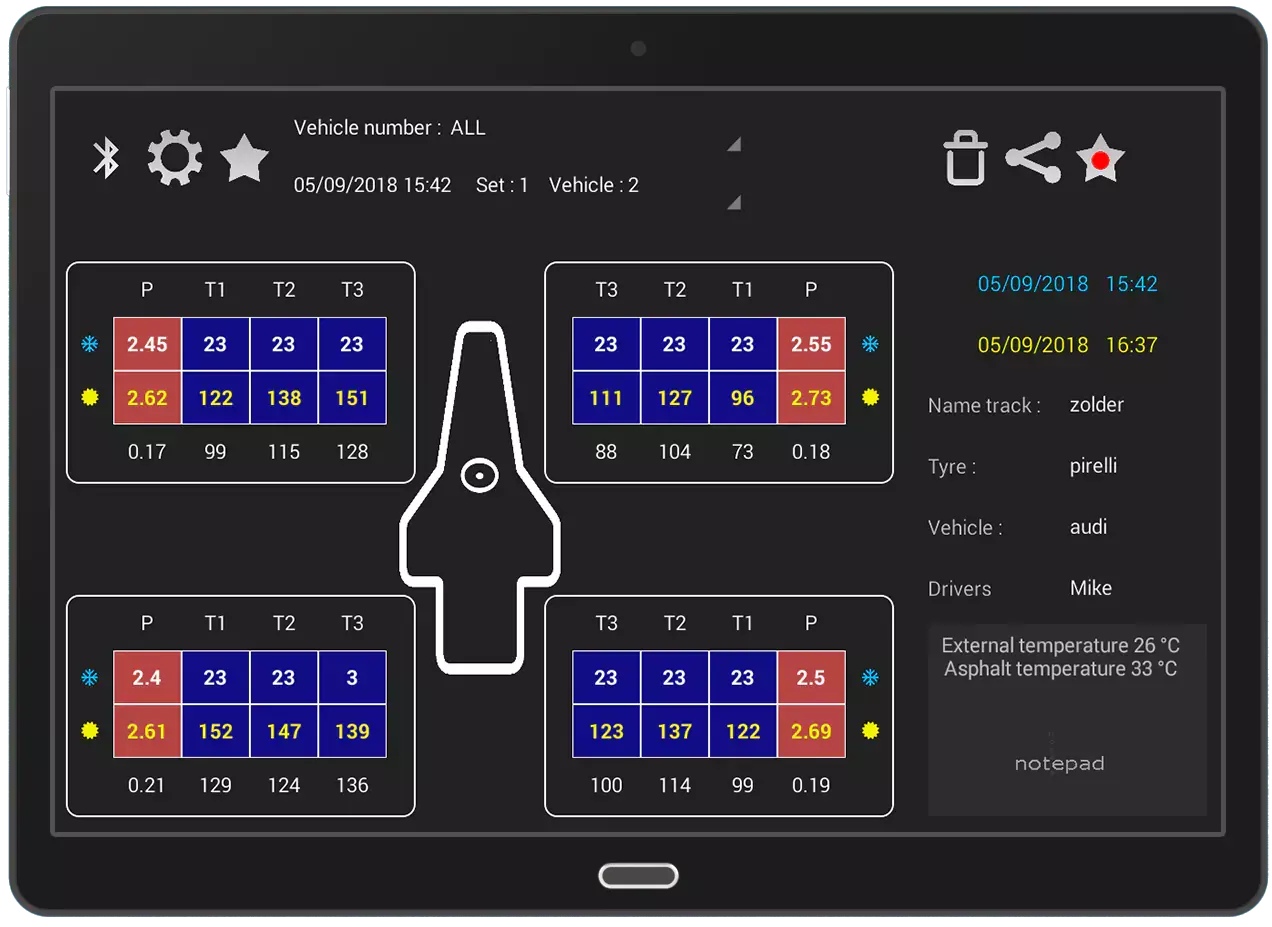This screenshot has width=1272, height=927.
Task: Select the hot pressure cell 2.61
Action: pyautogui.click(x=147, y=731)
